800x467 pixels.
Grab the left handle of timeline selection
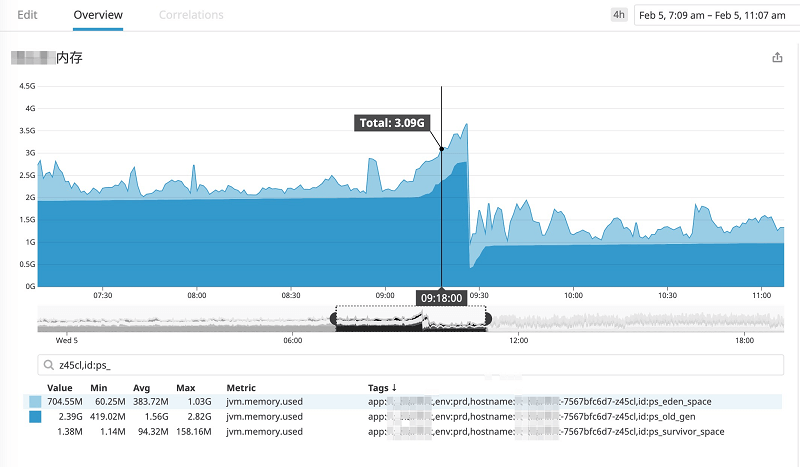point(334,318)
